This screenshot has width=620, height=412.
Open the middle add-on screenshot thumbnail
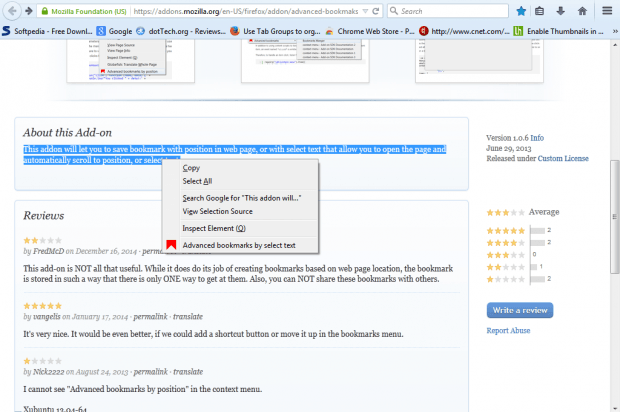point(305,60)
